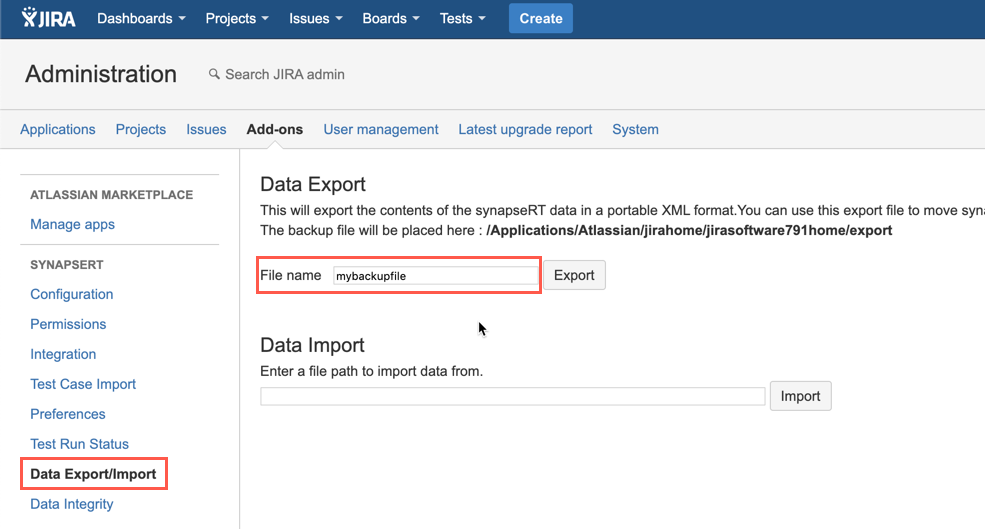Focus the File name input field

click(x=435, y=276)
